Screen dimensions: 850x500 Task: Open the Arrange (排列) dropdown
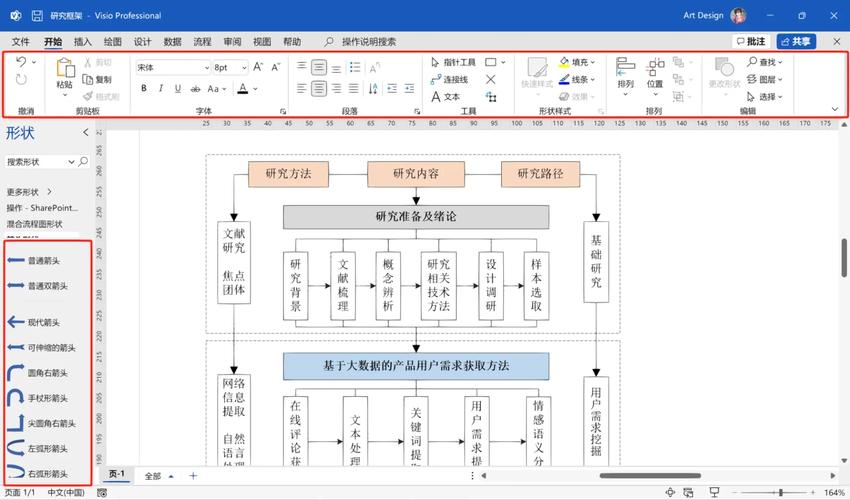click(626, 78)
